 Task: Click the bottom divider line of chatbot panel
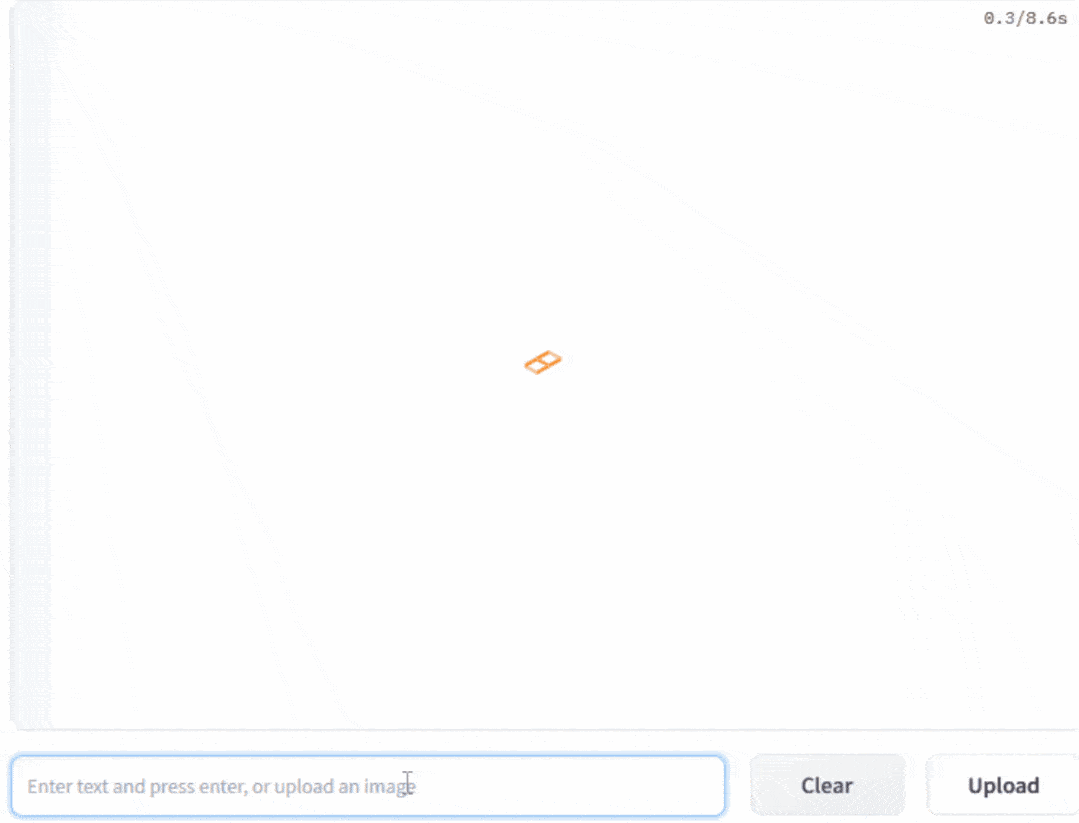point(544,729)
